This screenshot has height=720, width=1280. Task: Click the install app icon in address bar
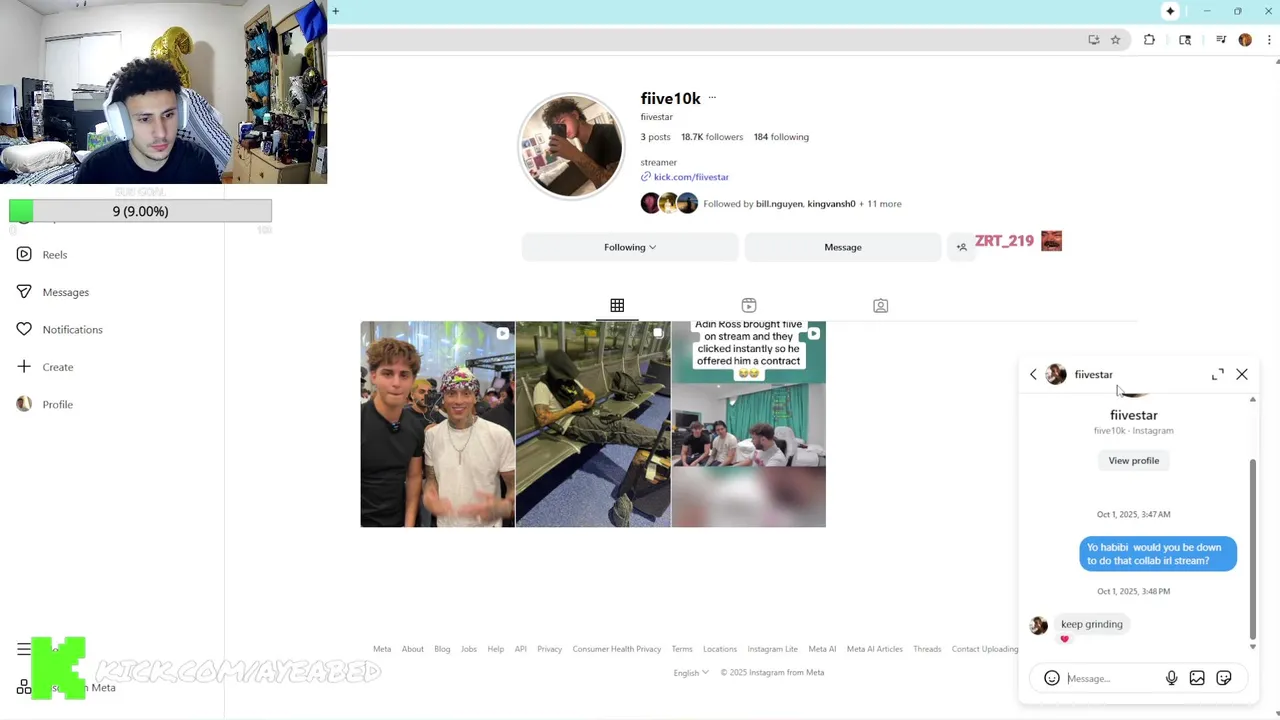(x=1094, y=40)
